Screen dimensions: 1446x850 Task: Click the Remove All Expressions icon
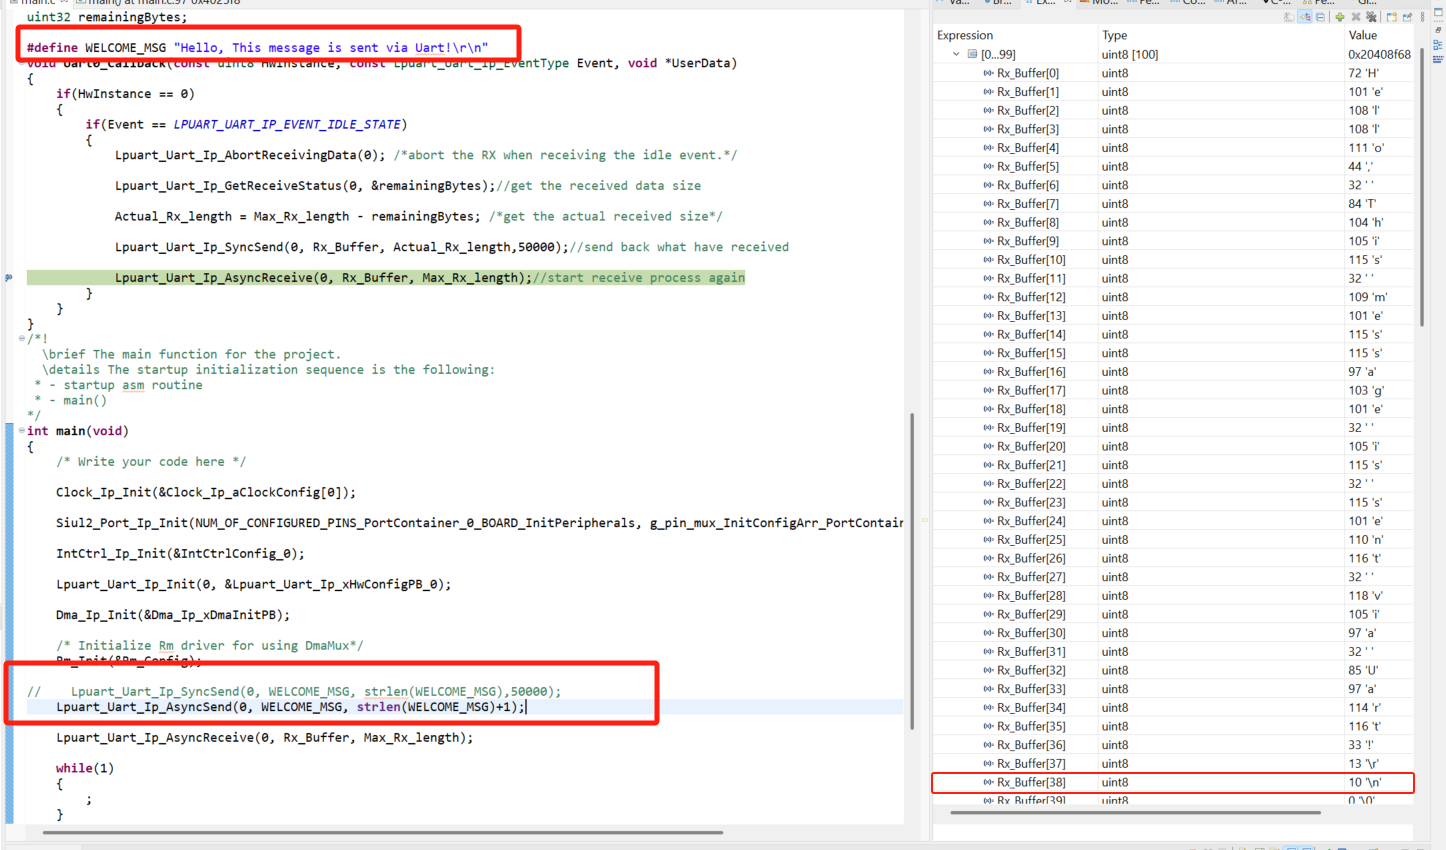tap(1371, 17)
